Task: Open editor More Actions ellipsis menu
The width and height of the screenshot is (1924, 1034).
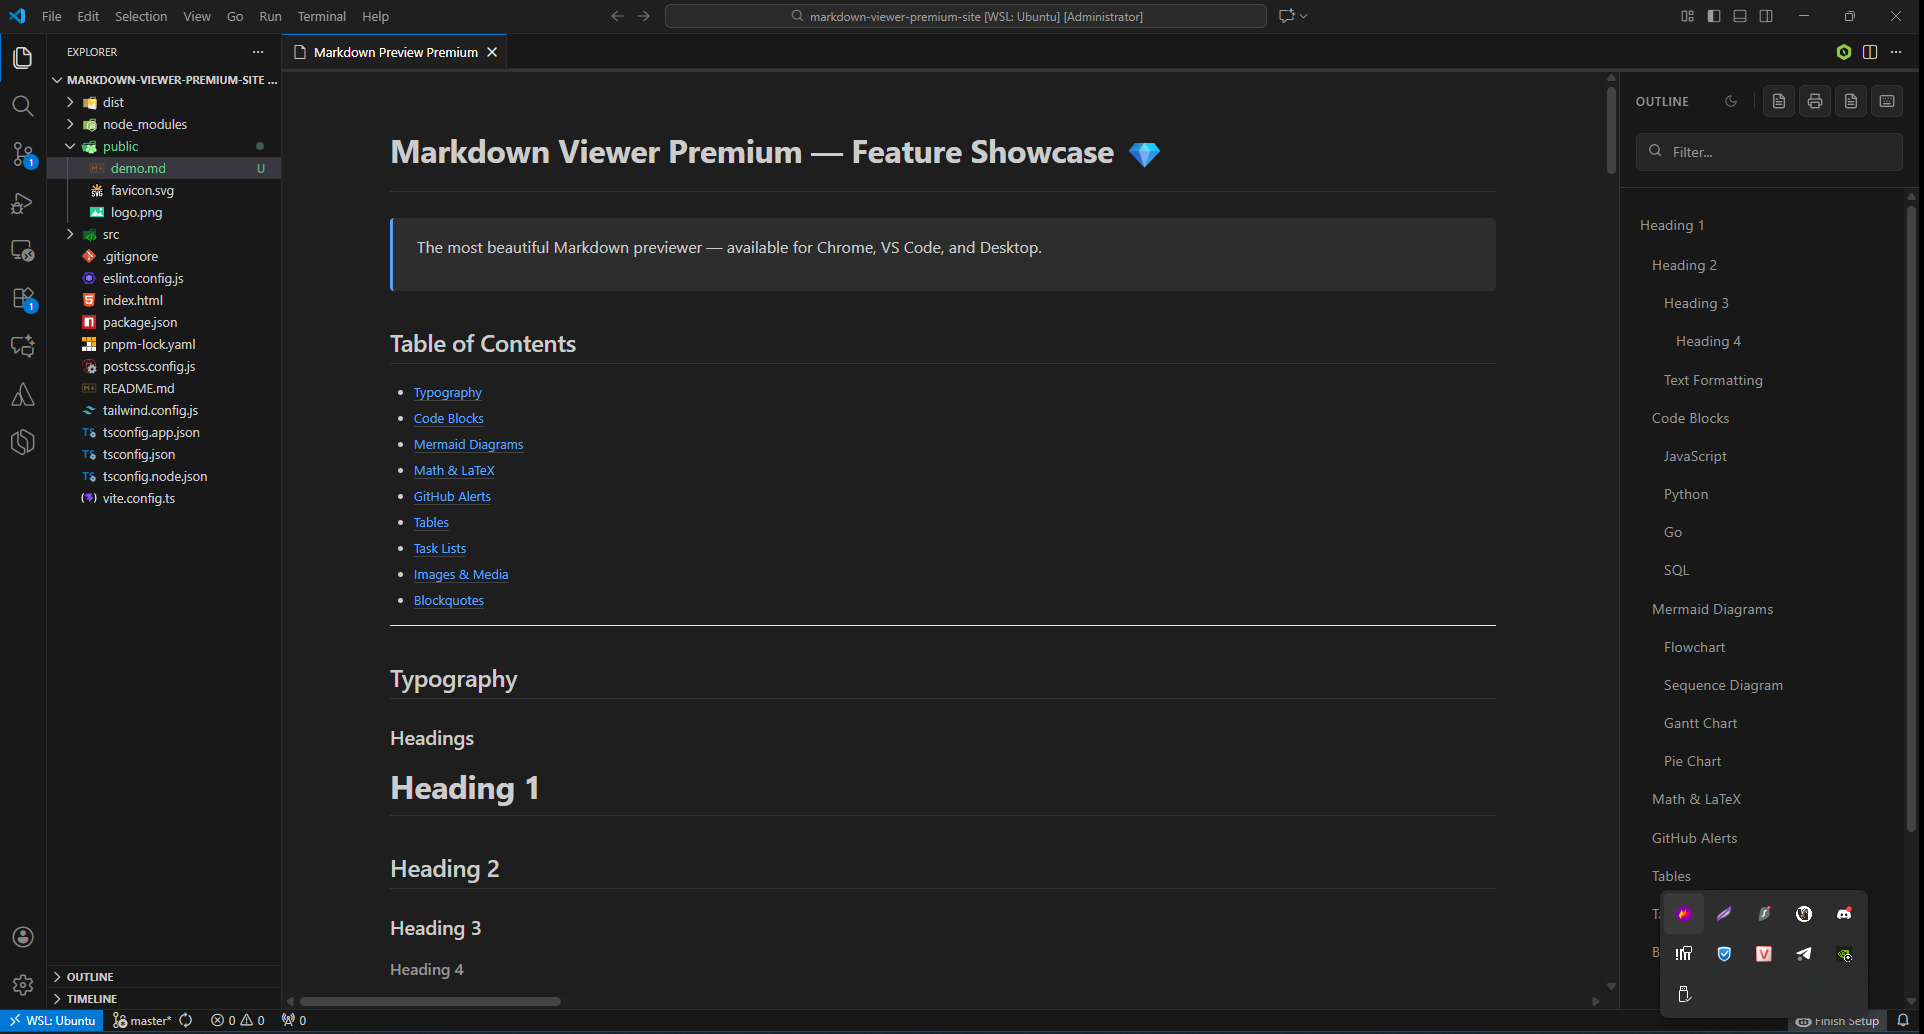Action: click(x=1896, y=52)
